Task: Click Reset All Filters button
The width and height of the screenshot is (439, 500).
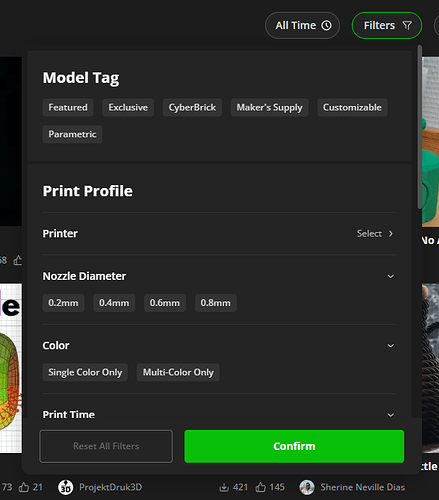Action: tap(106, 446)
